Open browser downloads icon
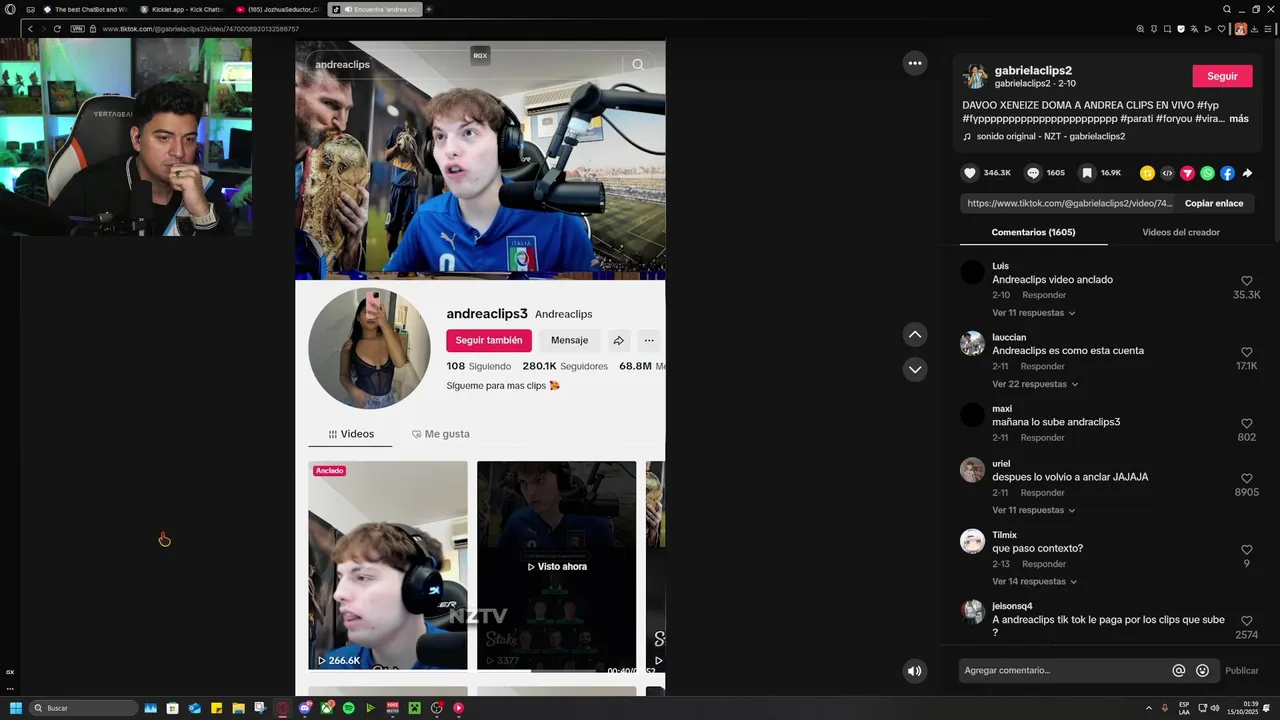This screenshot has height=720, width=1280. tap(1254, 29)
